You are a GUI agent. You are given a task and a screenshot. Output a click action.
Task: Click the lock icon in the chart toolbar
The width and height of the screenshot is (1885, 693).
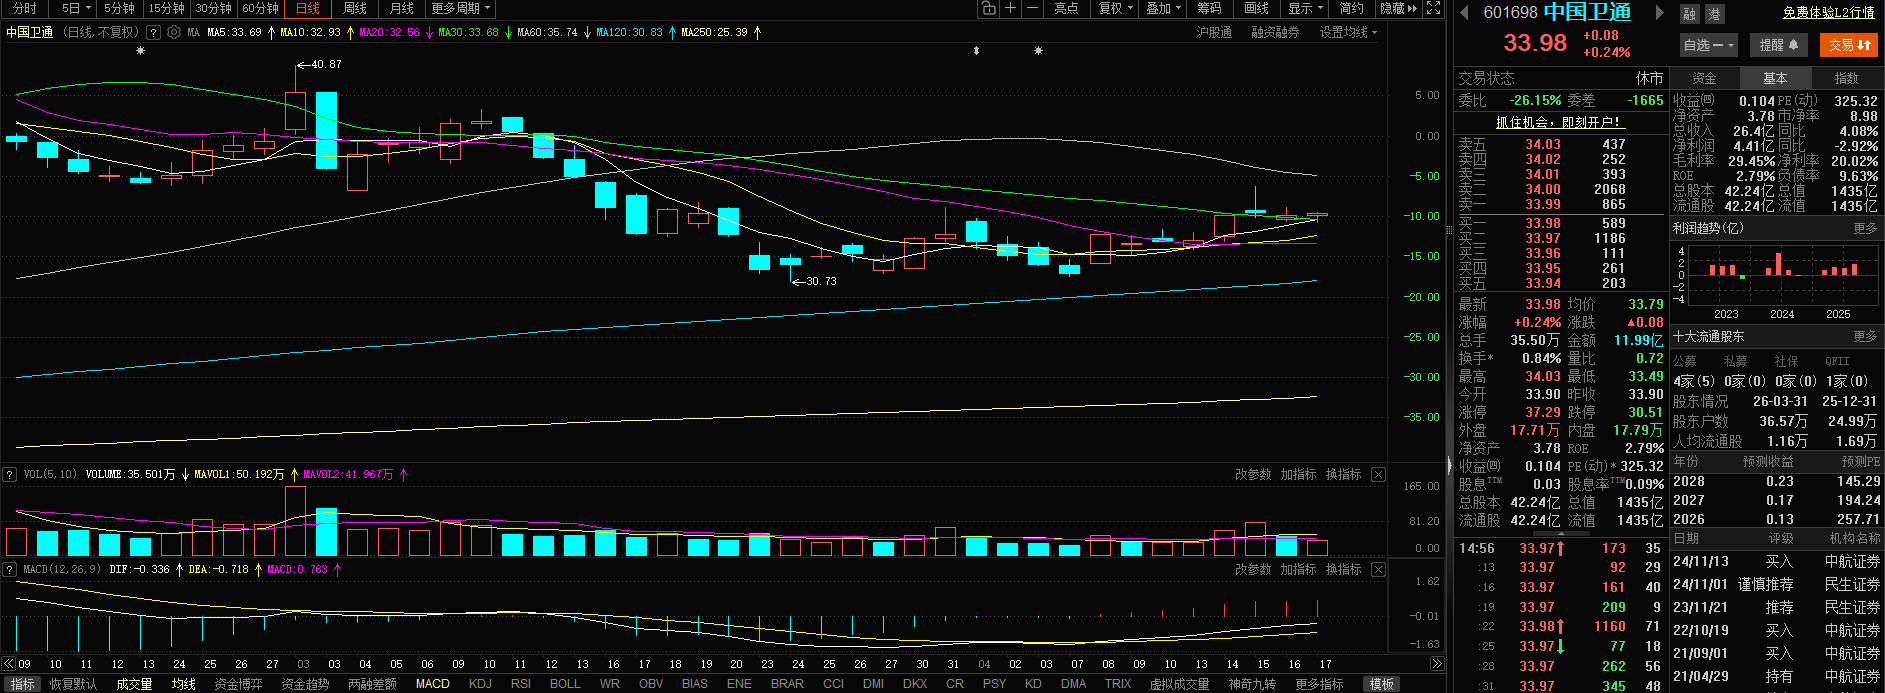(x=988, y=8)
